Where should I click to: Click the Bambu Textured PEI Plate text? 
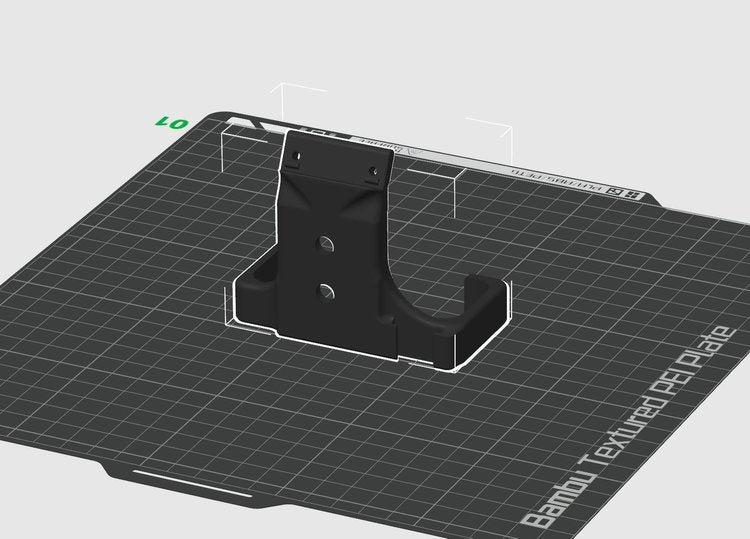pyautogui.click(x=643, y=427)
